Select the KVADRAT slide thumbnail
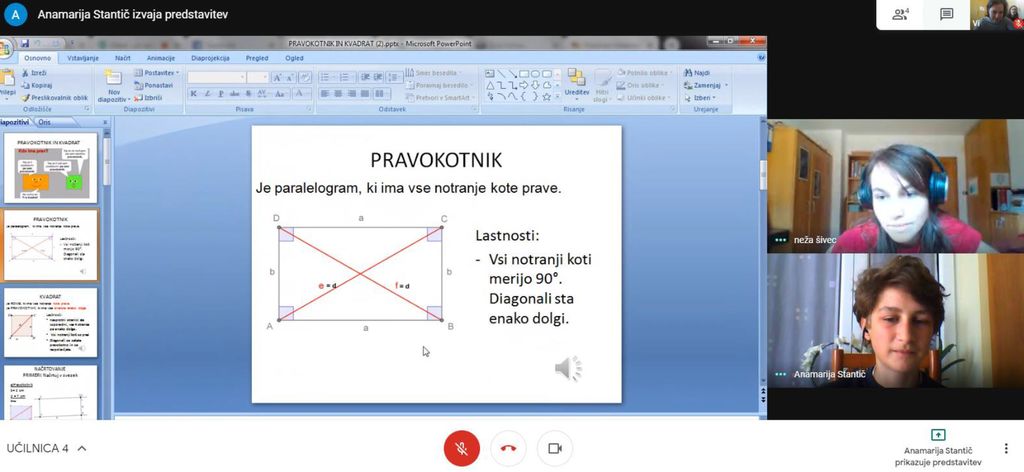 pyautogui.click(x=51, y=322)
